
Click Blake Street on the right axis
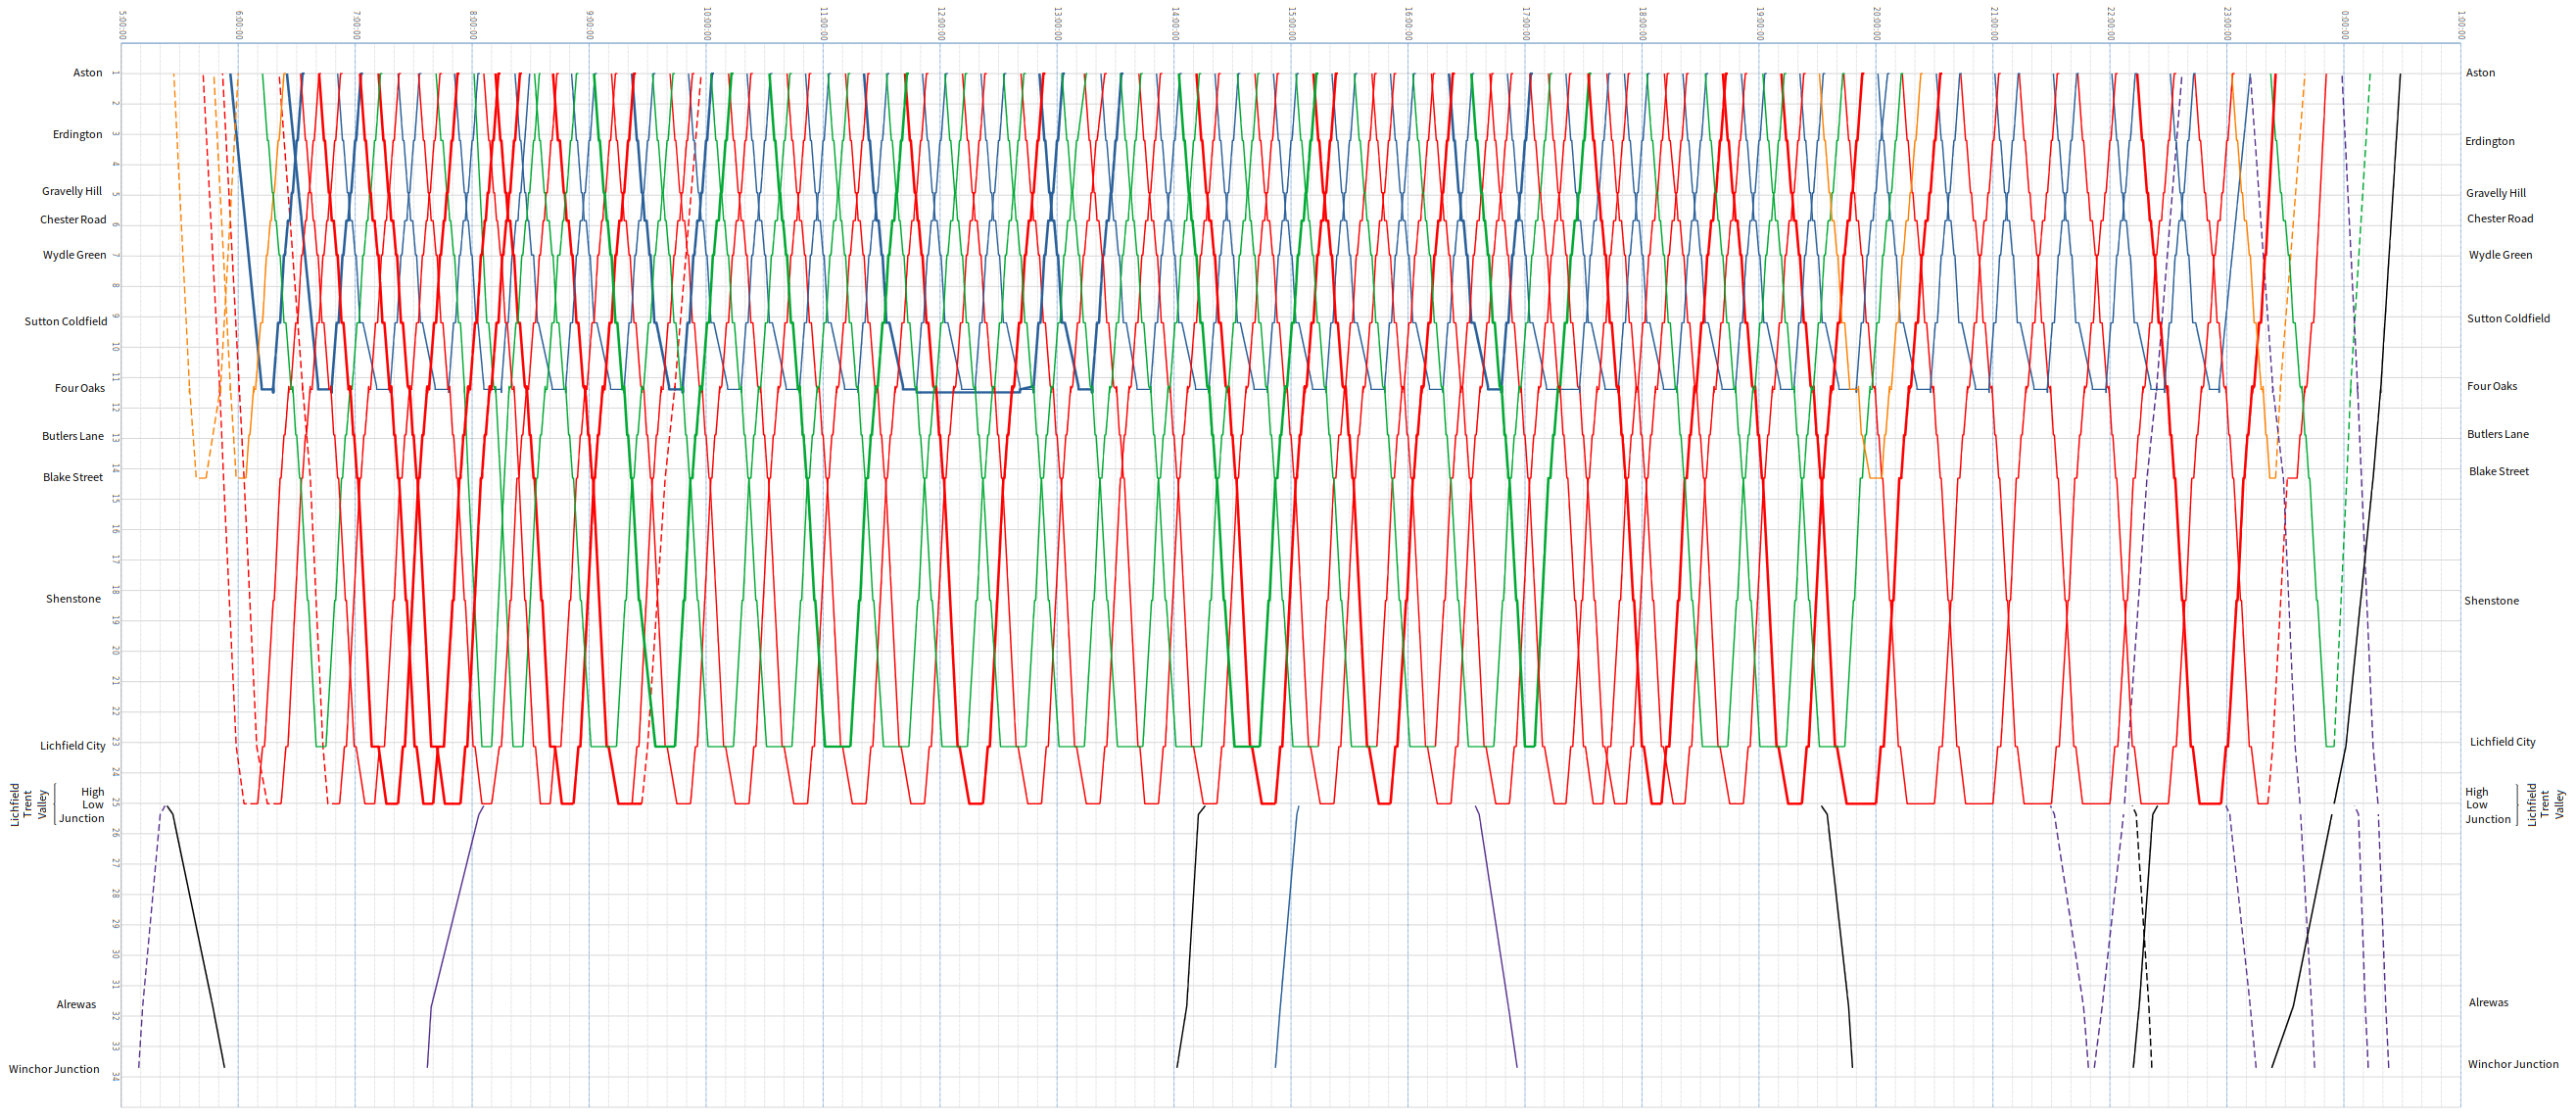2498,471
